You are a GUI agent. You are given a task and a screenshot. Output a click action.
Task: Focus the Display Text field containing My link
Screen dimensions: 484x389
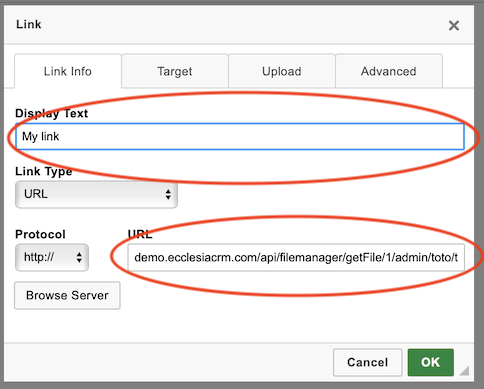(240, 136)
